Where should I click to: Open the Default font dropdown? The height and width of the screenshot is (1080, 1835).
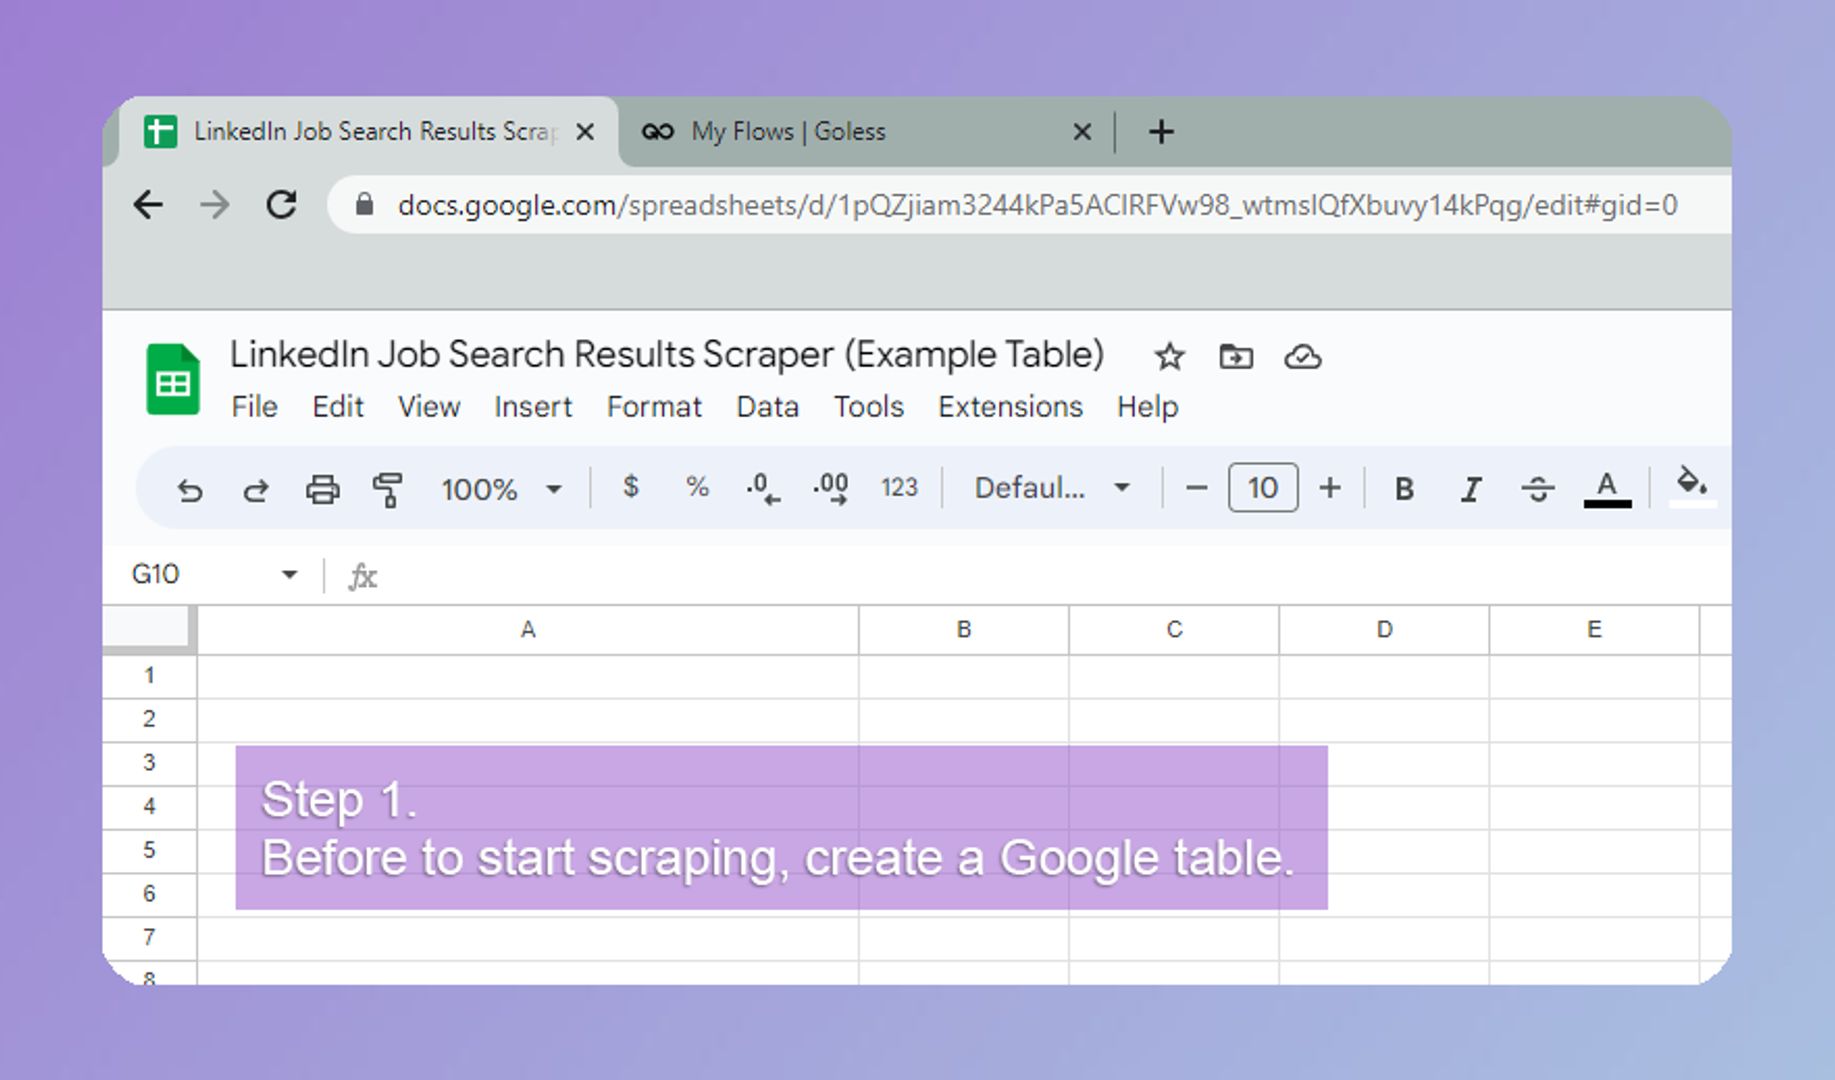[x=1052, y=488]
